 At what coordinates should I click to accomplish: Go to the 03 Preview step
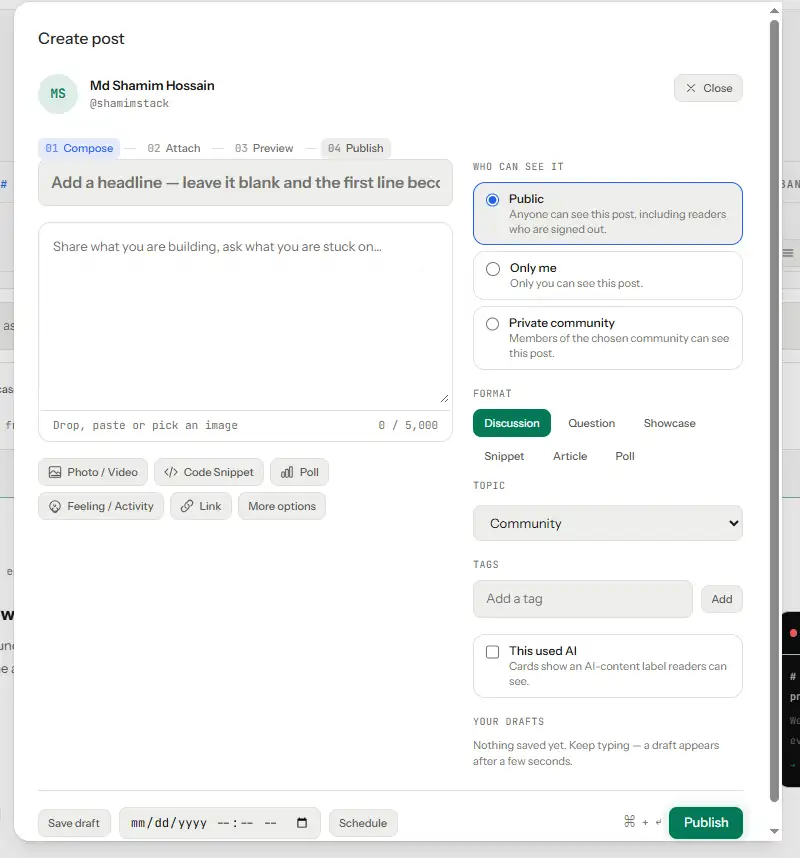tap(264, 148)
